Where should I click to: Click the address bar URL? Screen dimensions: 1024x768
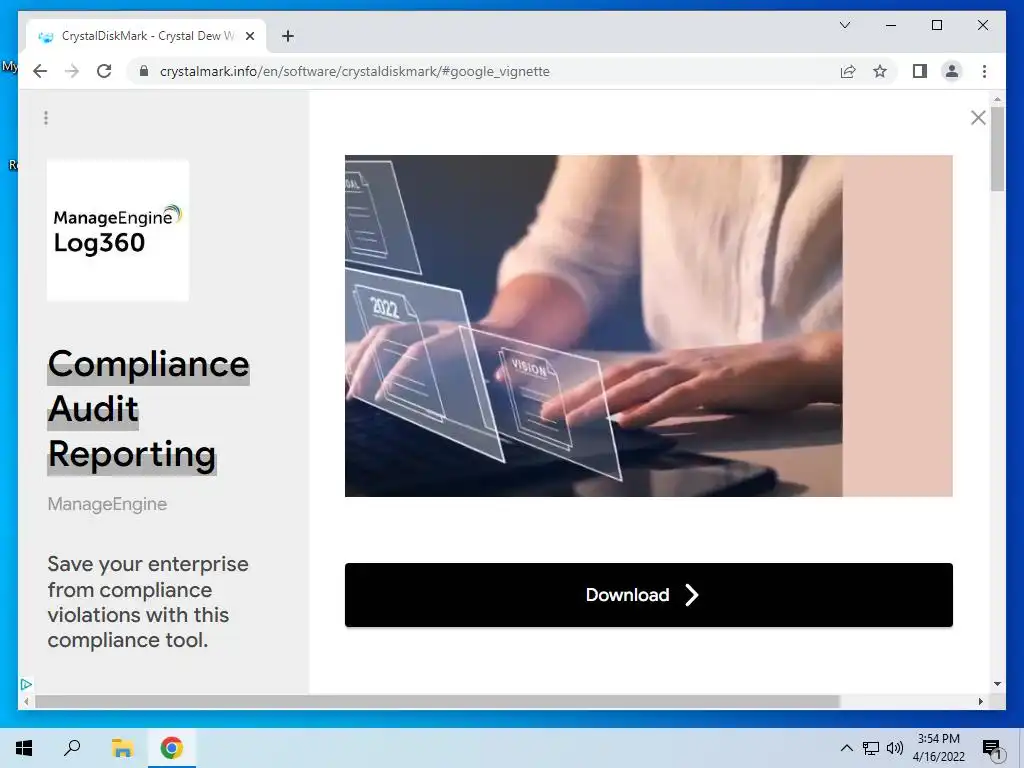[x=355, y=71]
